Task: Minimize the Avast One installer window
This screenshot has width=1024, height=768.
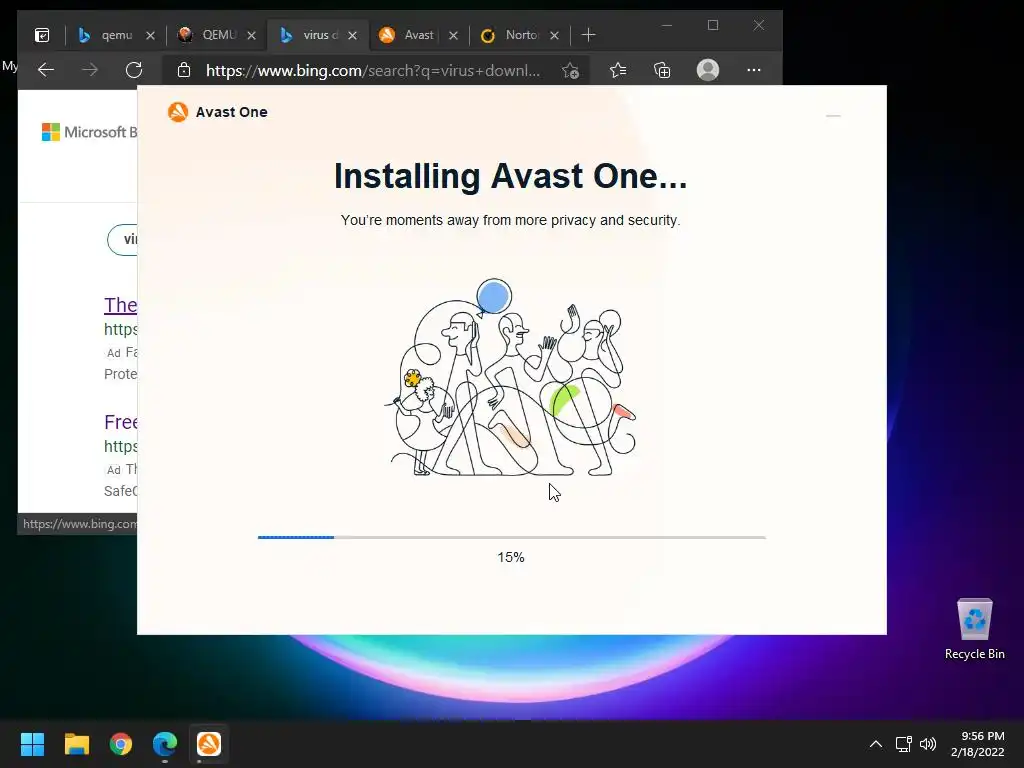Action: tap(833, 116)
